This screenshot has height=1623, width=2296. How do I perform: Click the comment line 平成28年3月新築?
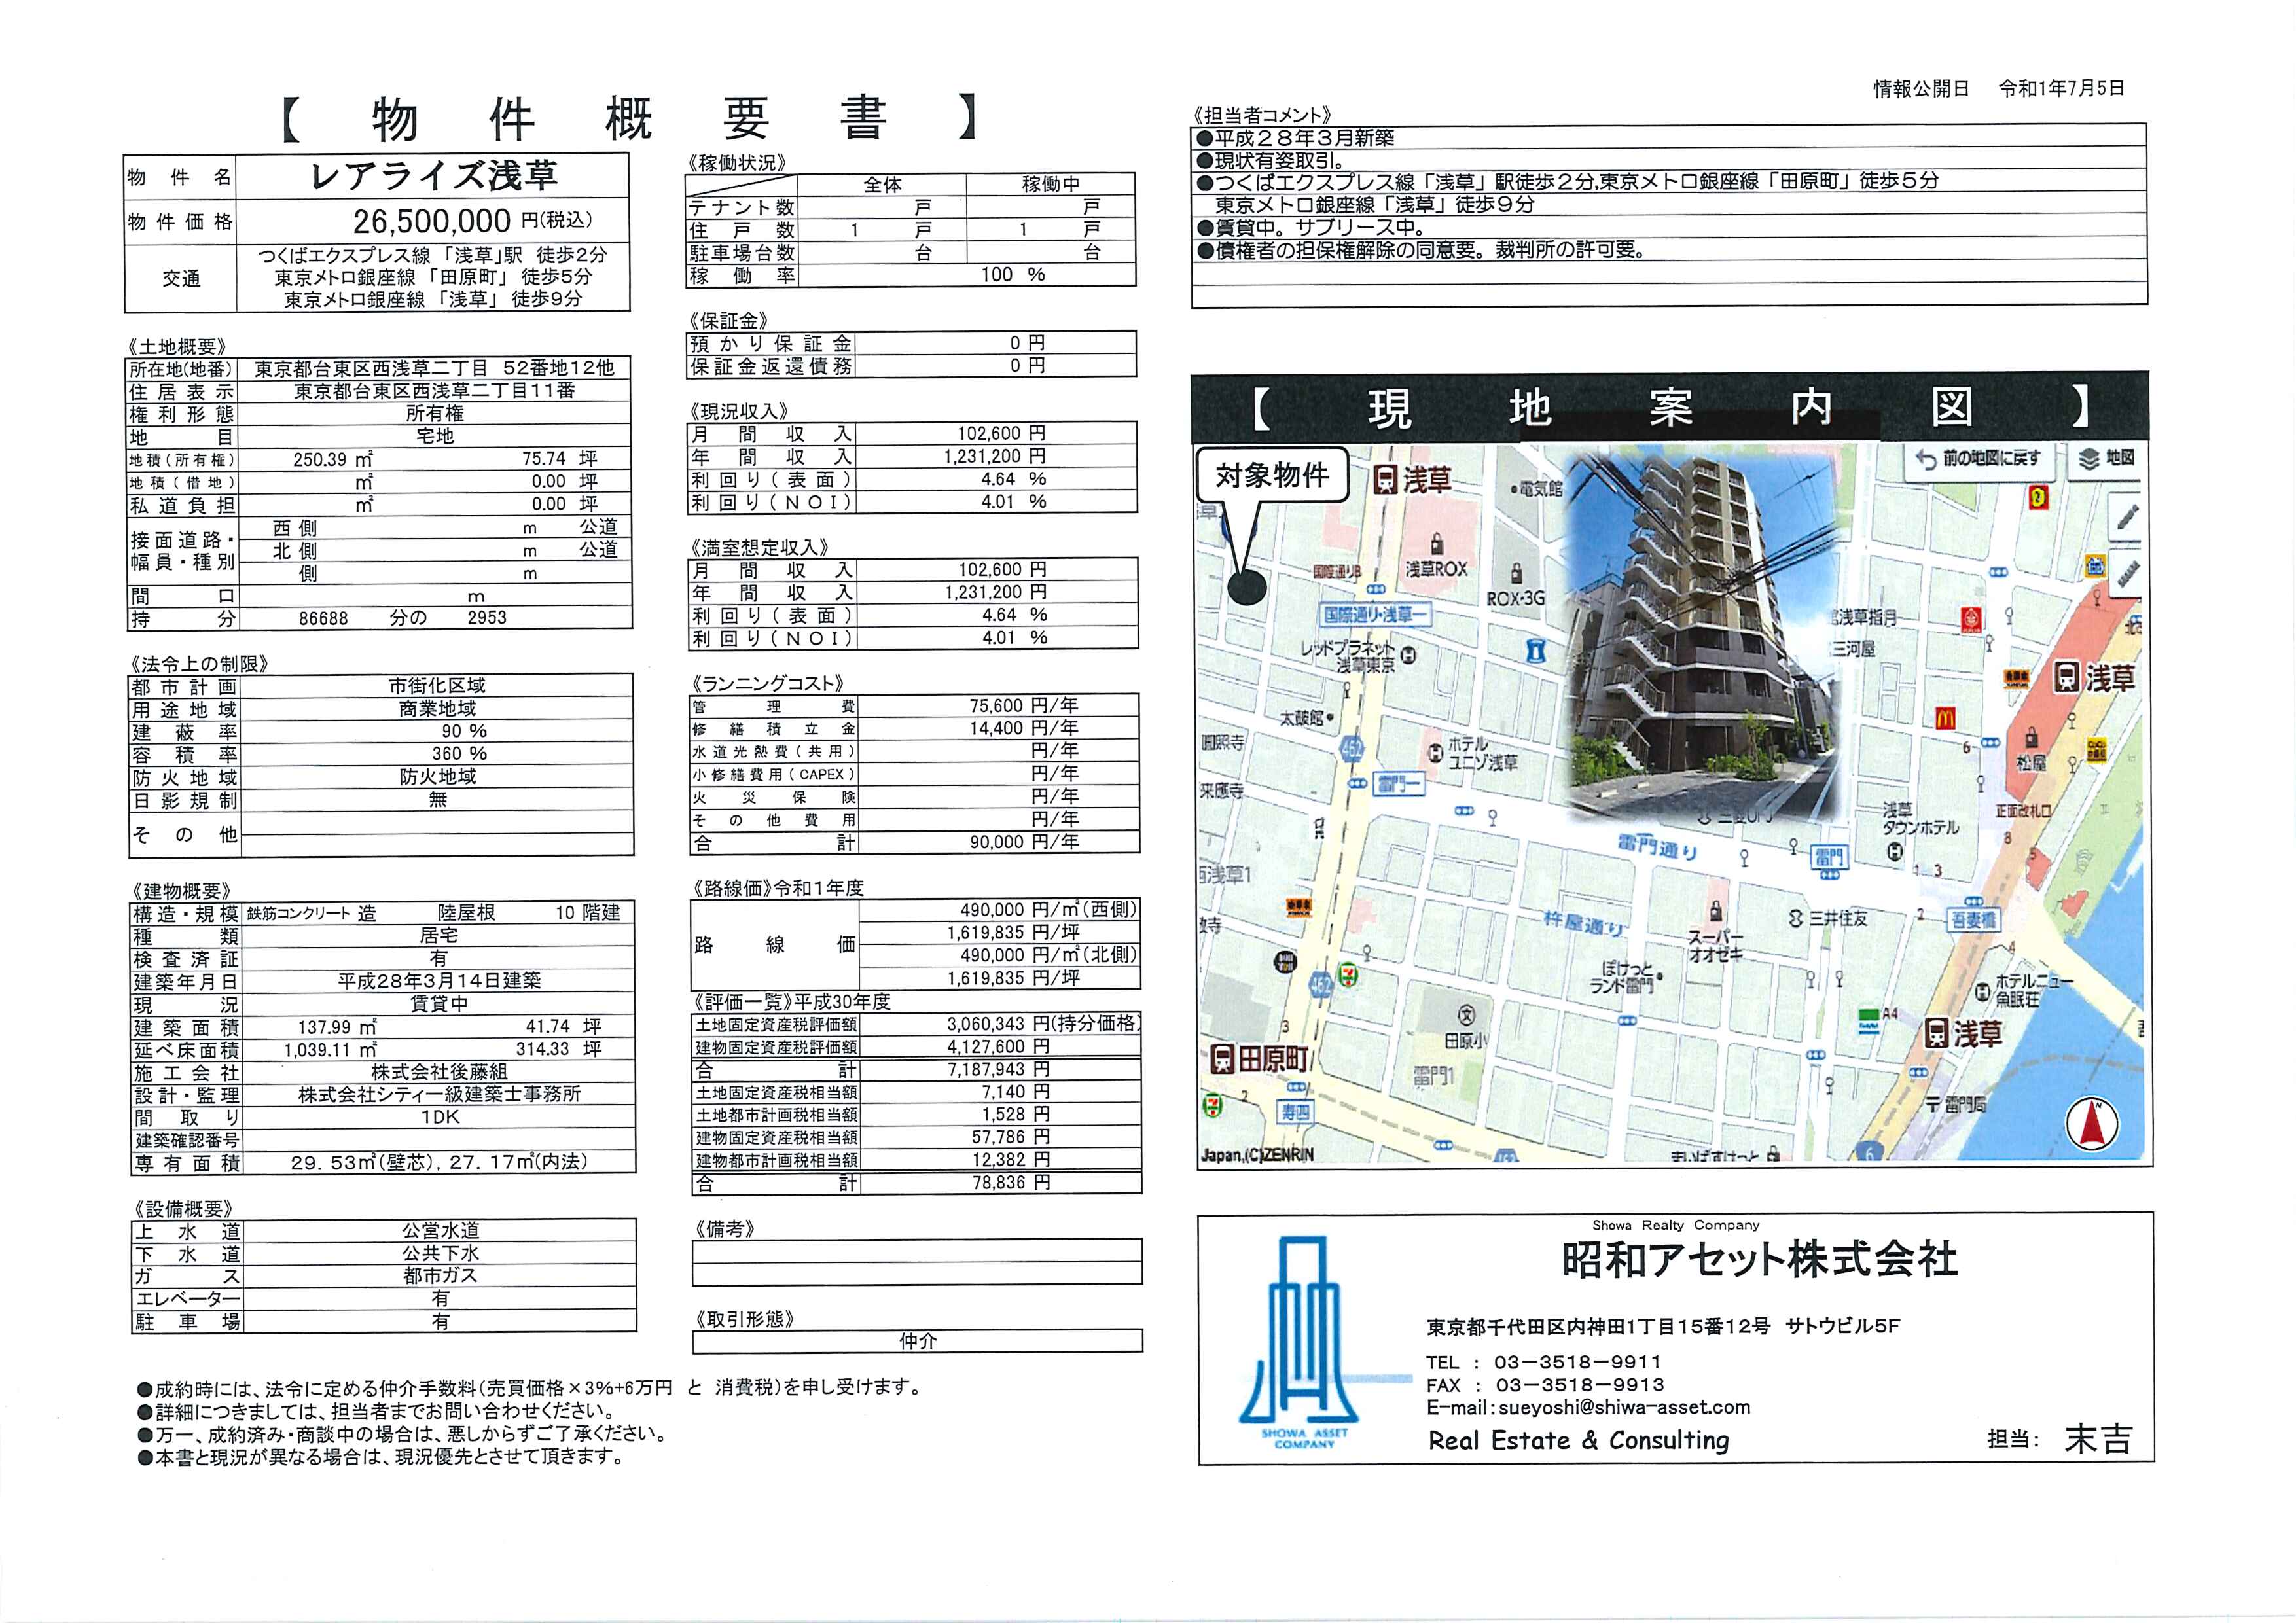(x=1295, y=138)
